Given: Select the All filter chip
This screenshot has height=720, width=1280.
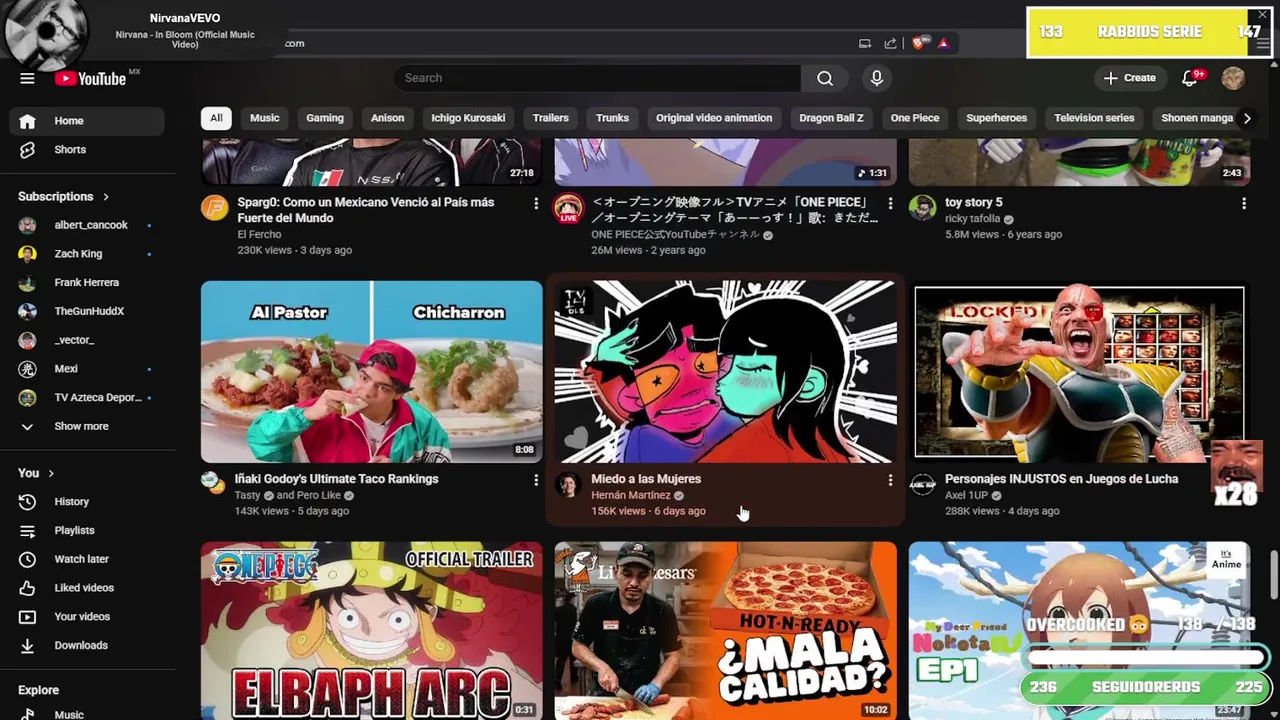Looking at the screenshot, I should [216, 118].
